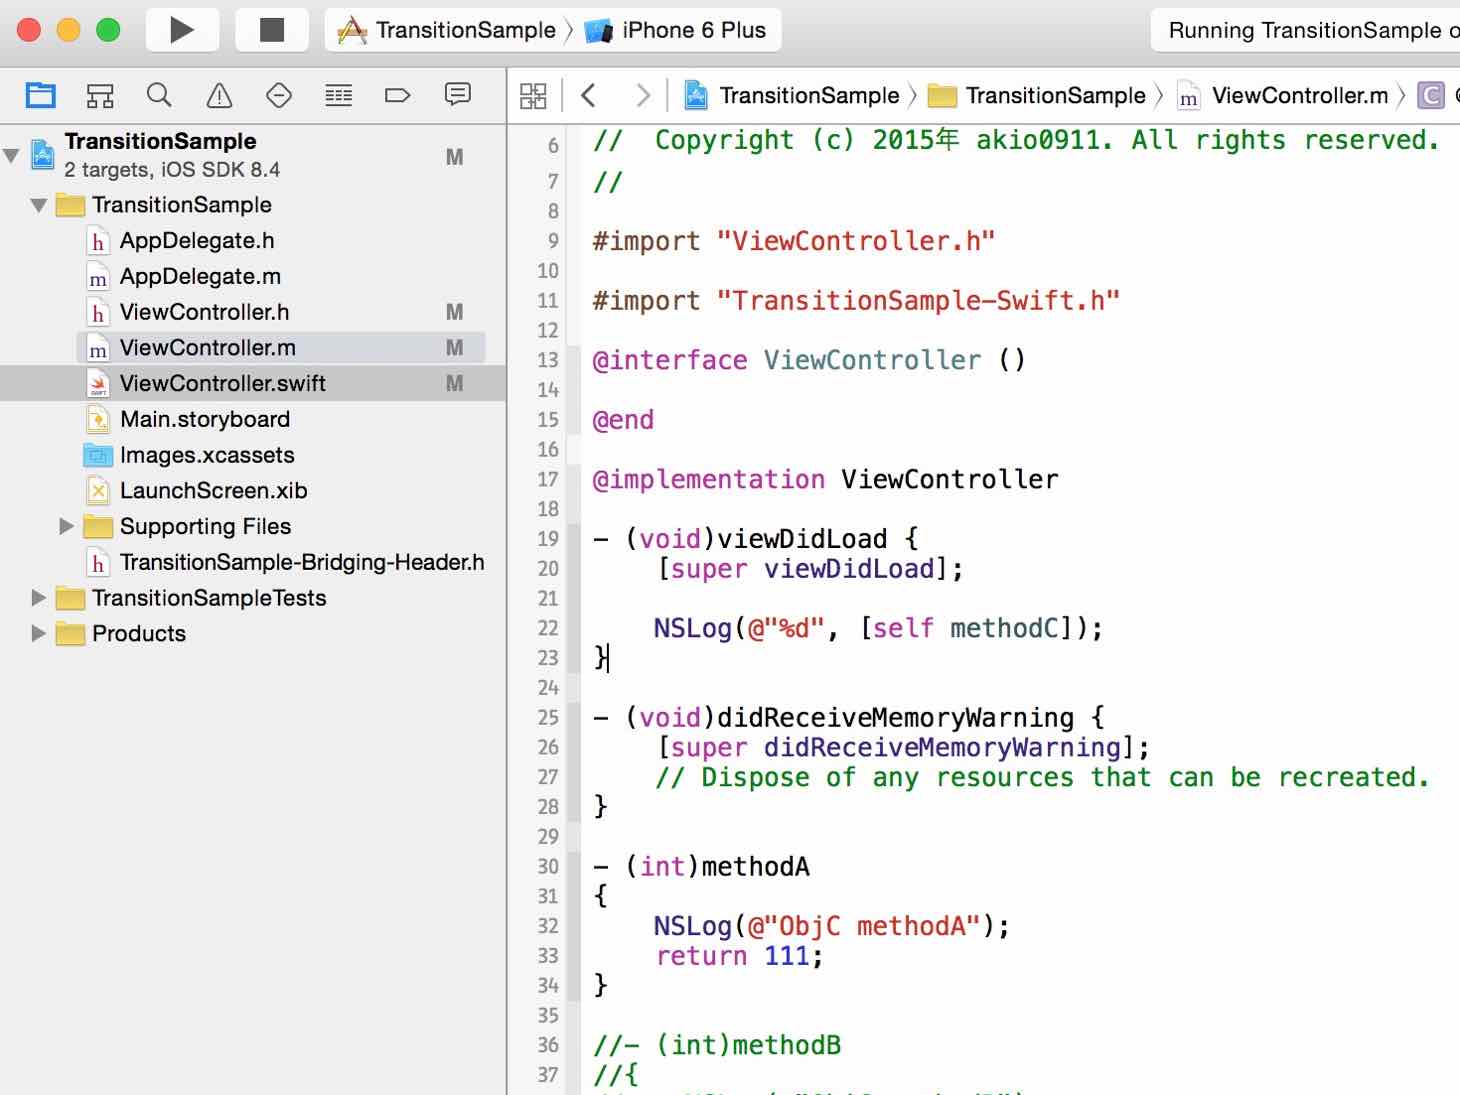Click the @implementation ViewController line
1460x1095 pixels.
(x=825, y=480)
